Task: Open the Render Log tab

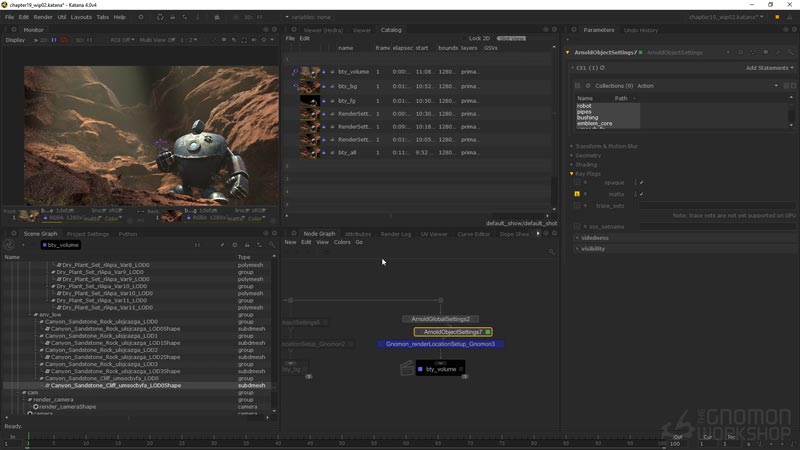Action: [x=395, y=234]
